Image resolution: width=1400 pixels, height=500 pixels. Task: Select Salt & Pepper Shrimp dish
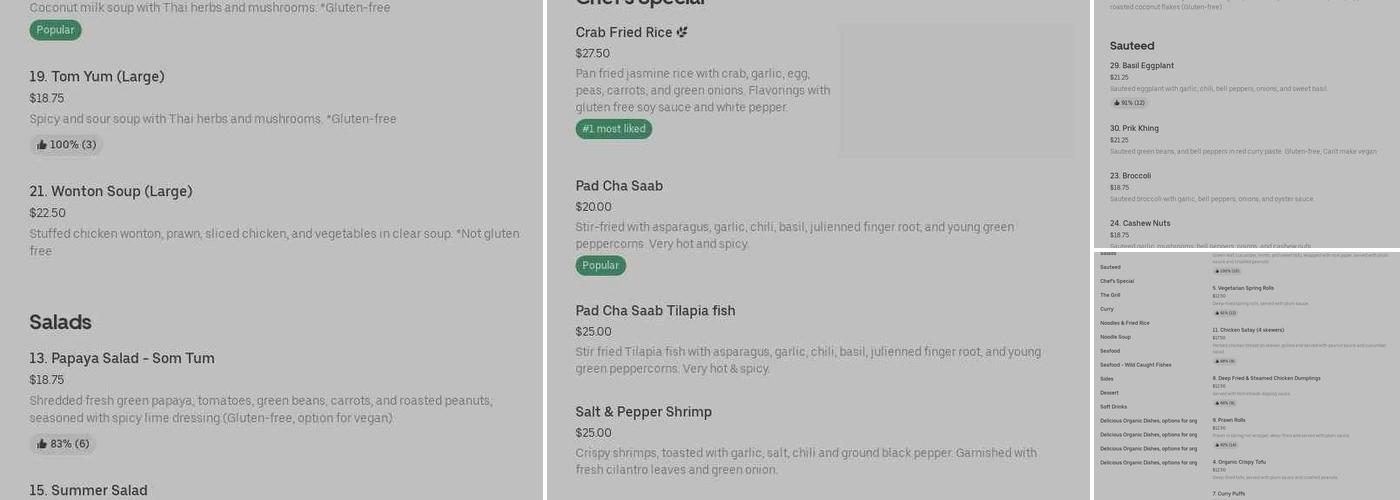(x=643, y=412)
